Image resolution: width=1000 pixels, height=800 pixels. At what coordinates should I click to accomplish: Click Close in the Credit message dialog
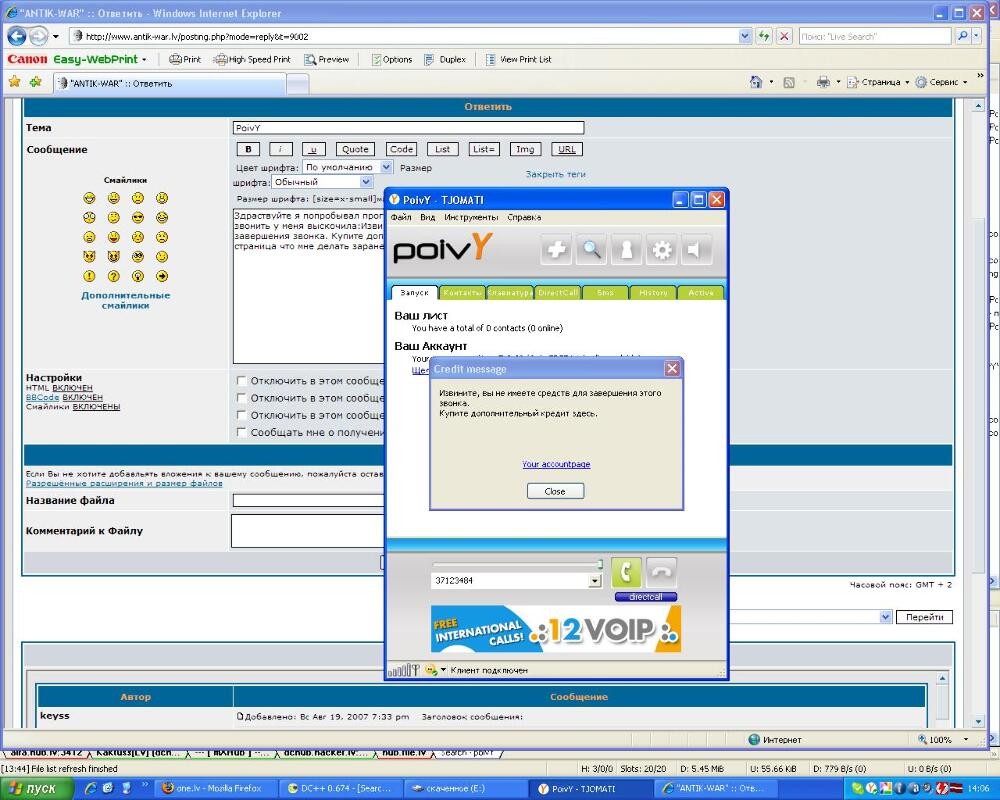point(555,491)
